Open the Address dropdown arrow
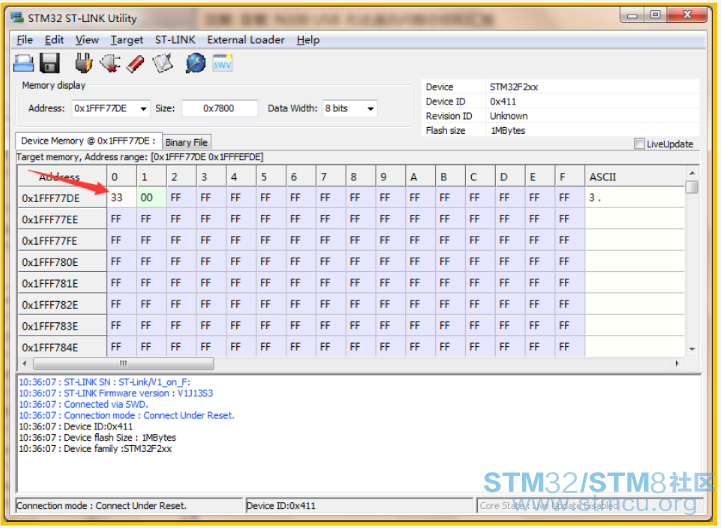 143,109
